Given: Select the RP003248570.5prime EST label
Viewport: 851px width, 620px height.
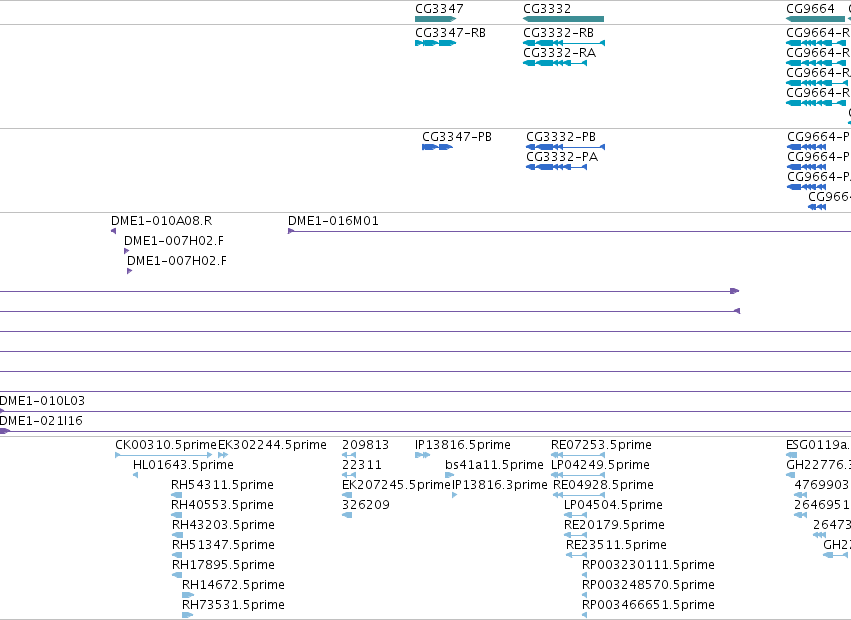Looking at the screenshot, I should pos(648,585).
